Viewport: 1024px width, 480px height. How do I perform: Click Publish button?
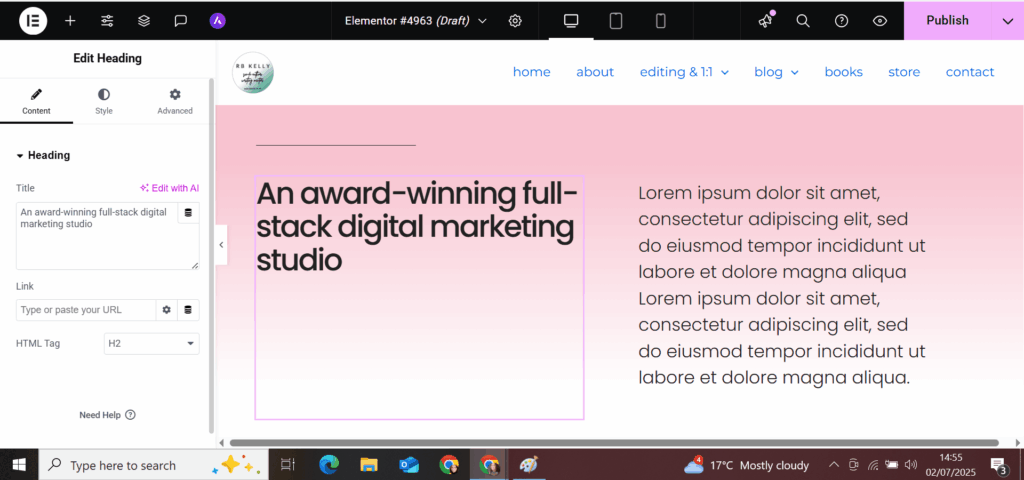point(947,21)
